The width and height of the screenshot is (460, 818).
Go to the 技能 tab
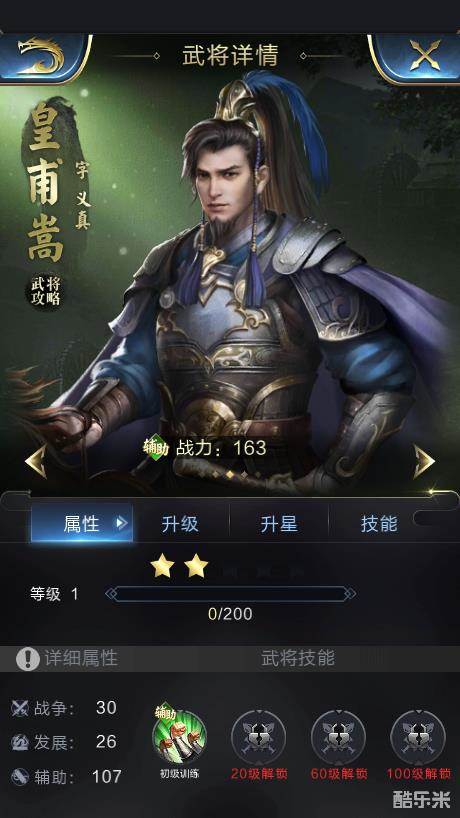coord(379,524)
